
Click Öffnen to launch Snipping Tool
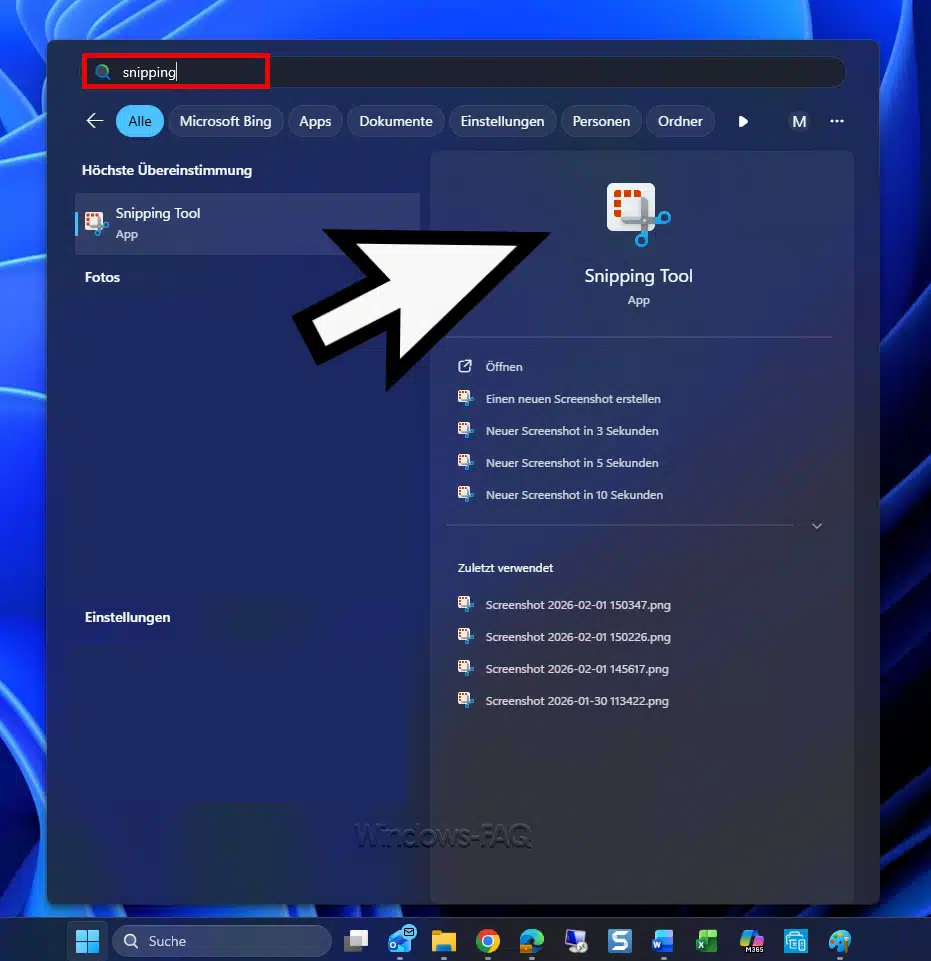click(504, 367)
